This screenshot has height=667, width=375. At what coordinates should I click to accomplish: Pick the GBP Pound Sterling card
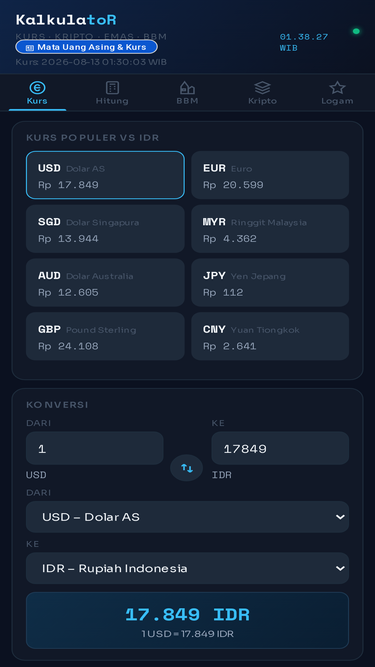point(105,336)
